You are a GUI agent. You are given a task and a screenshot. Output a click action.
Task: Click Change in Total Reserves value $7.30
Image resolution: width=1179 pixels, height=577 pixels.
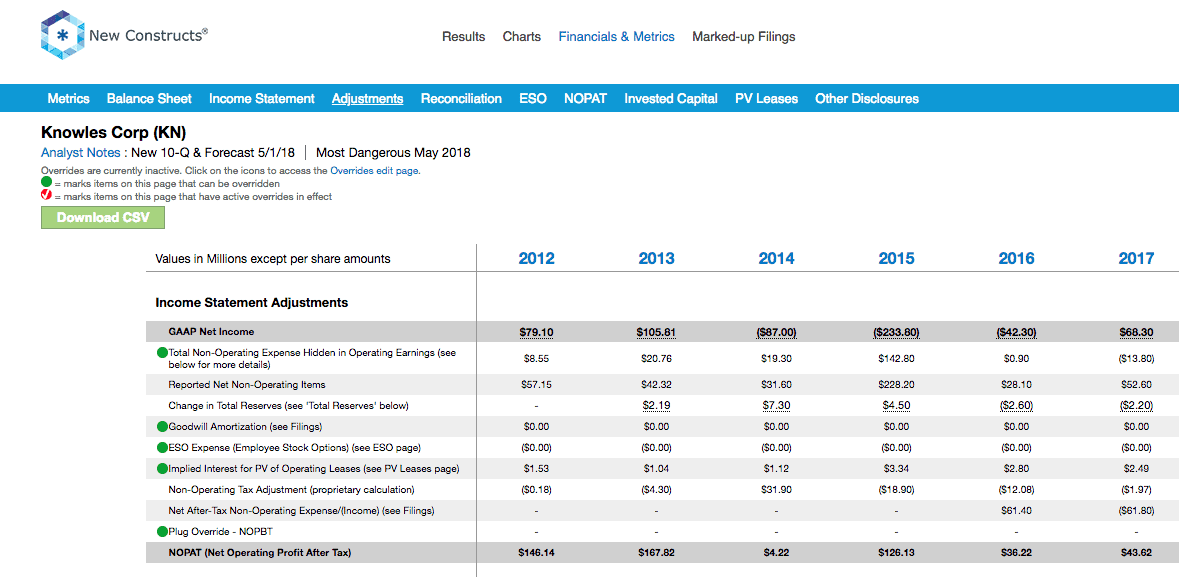click(x=776, y=405)
